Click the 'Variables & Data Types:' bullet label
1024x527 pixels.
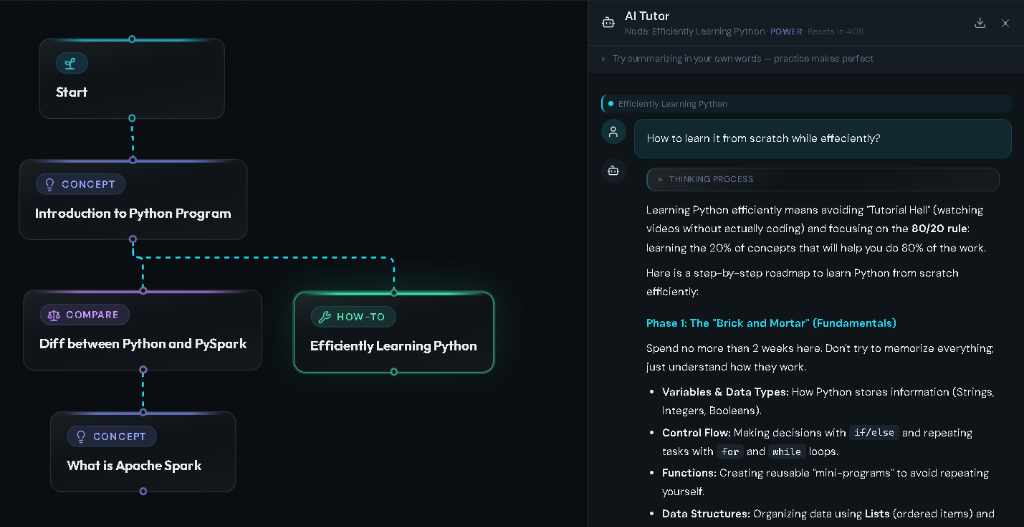pyautogui.click(x=726, y=392)
